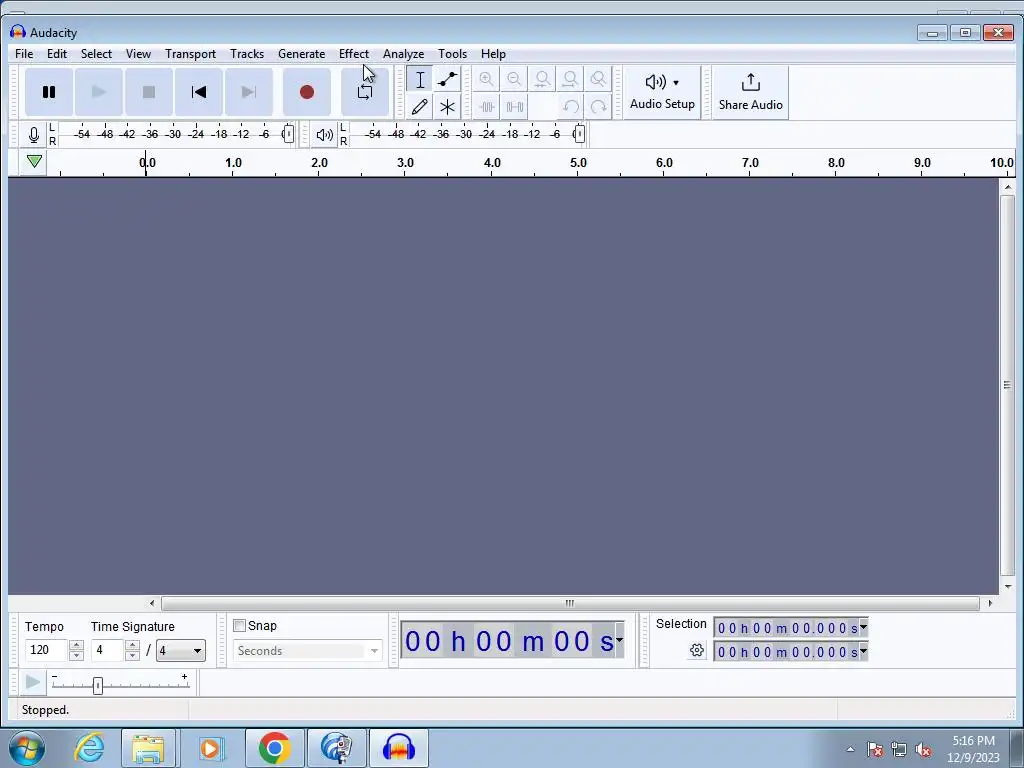Screen dimensions: 1024x768
Task: Open the Transport menu
Action: [190, 54]
